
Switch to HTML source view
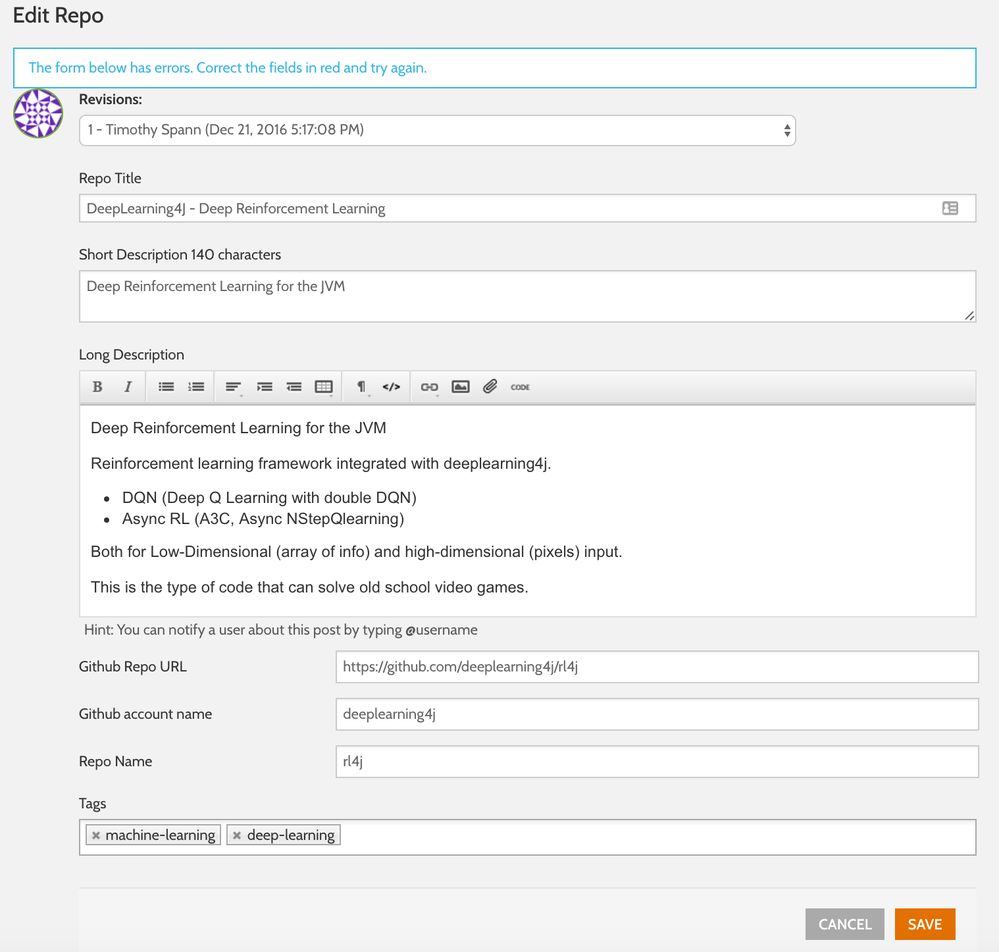click(x=392, y=387)
